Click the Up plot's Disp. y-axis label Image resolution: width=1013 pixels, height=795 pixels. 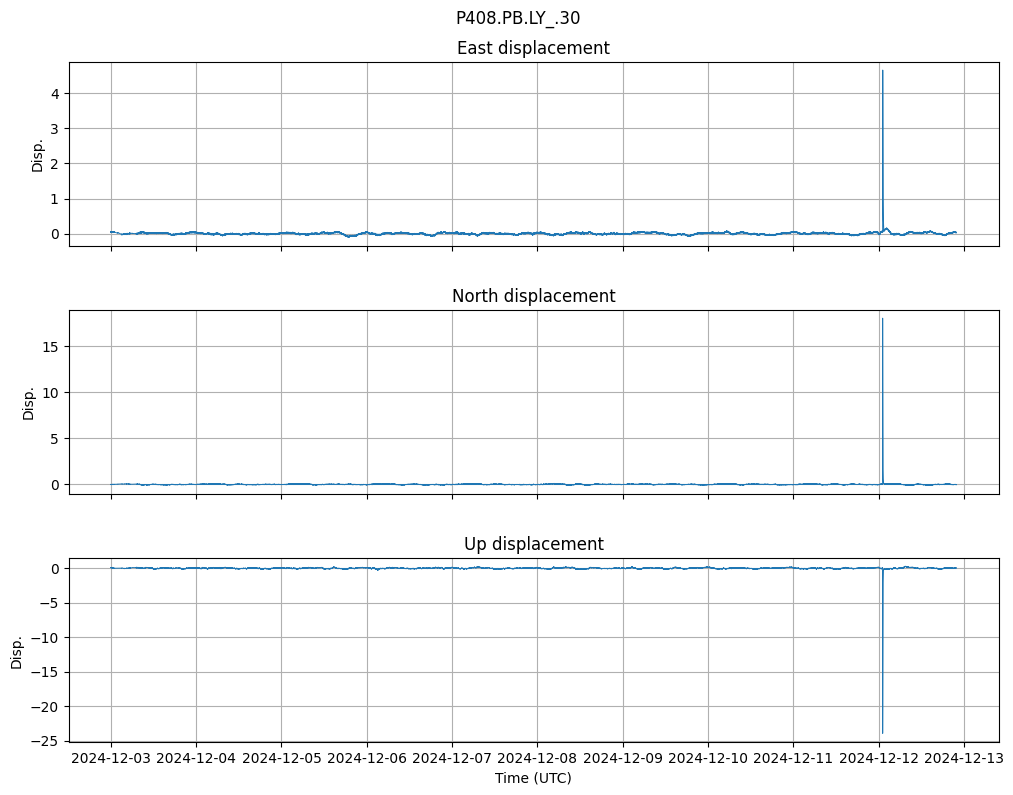coord(17,650)
